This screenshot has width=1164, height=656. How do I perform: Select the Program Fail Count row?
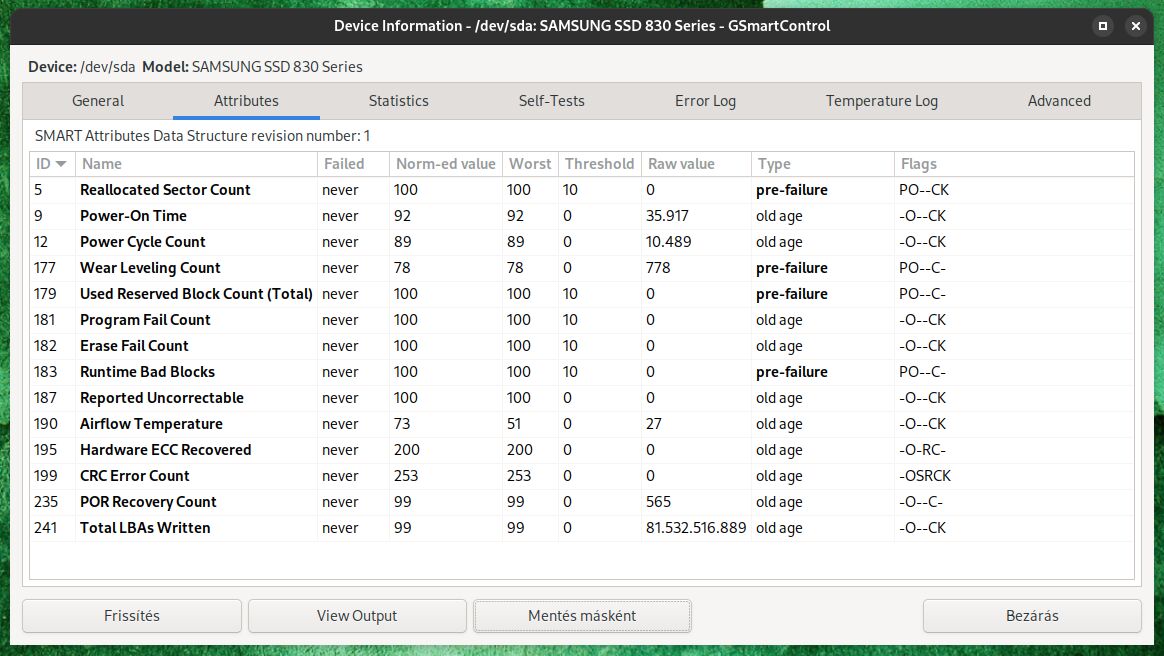[582, 320]
